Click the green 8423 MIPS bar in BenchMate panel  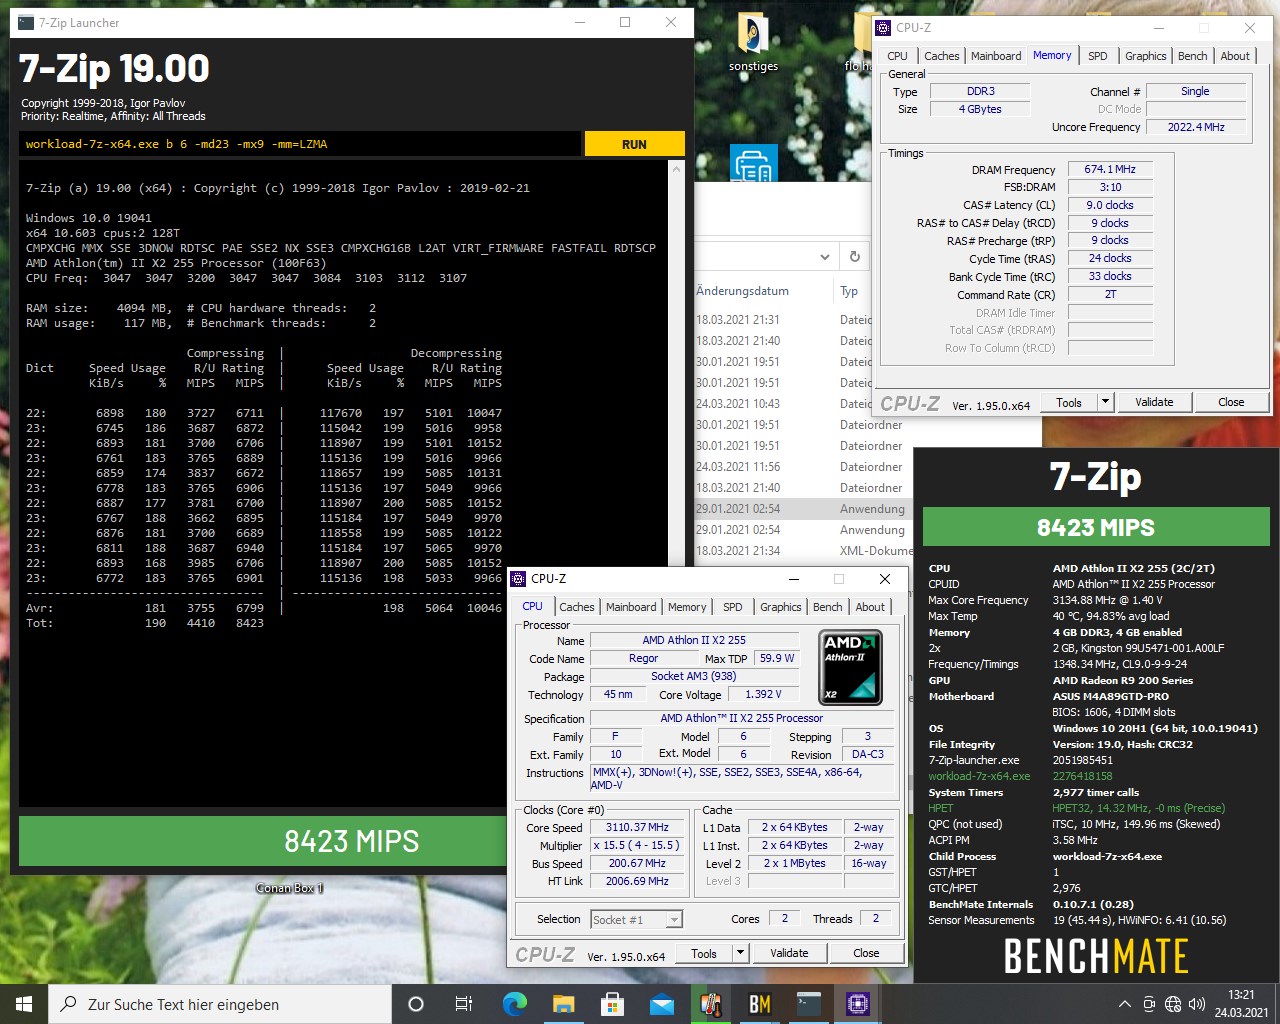[x=1096, y=527]
